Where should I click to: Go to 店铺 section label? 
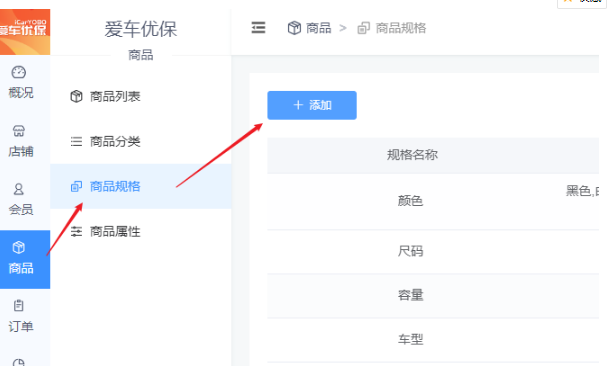(21, 151)
